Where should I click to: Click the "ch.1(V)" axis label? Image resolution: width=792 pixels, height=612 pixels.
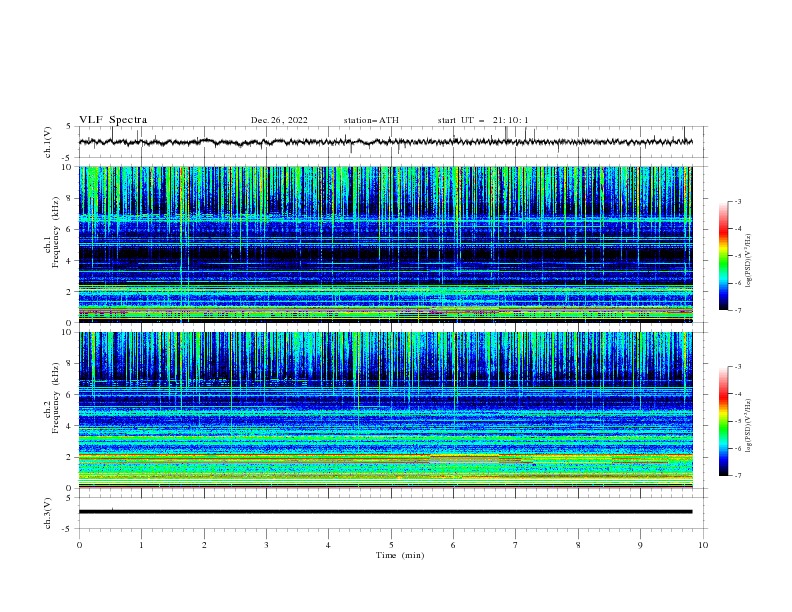[48, 142]
